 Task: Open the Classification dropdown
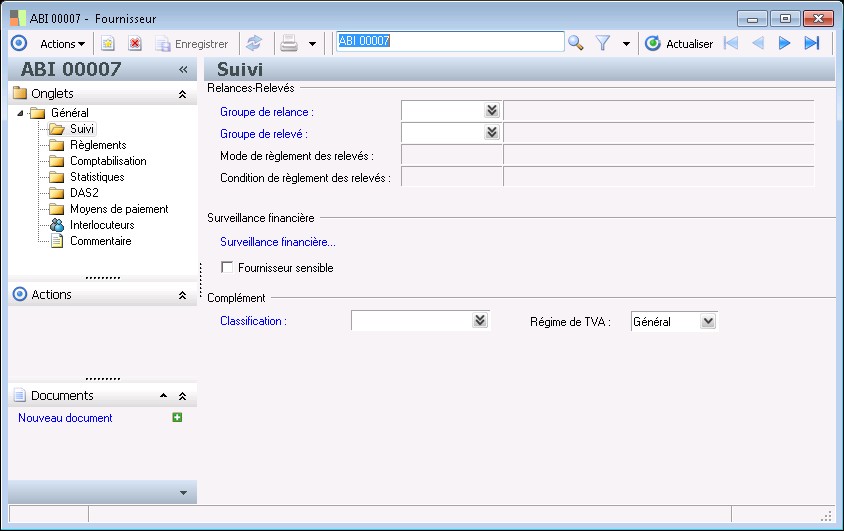[480, 321]
